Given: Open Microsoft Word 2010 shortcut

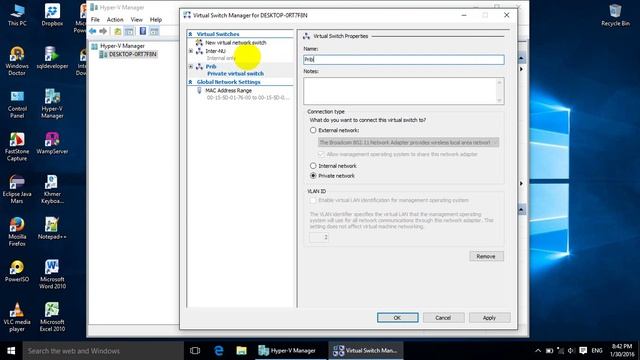Looking at the screenshot, I should tap(52, 274).
